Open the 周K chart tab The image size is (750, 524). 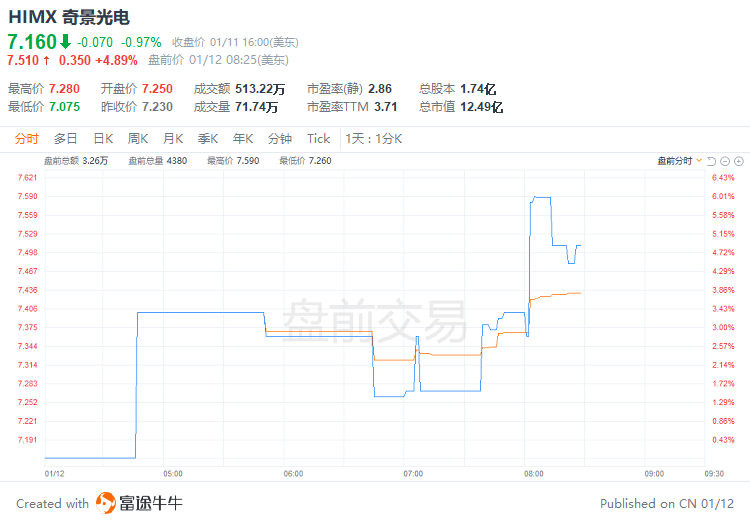[138, 139]
